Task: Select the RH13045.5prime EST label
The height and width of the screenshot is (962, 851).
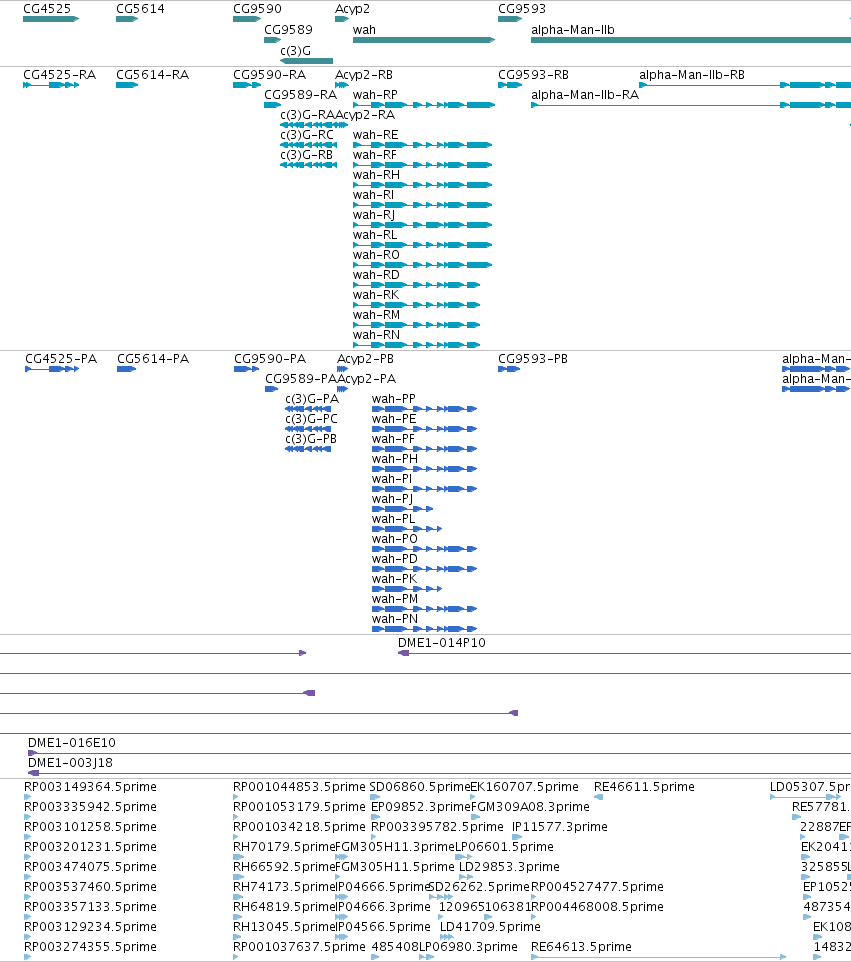Action: [x=285, y=927]
